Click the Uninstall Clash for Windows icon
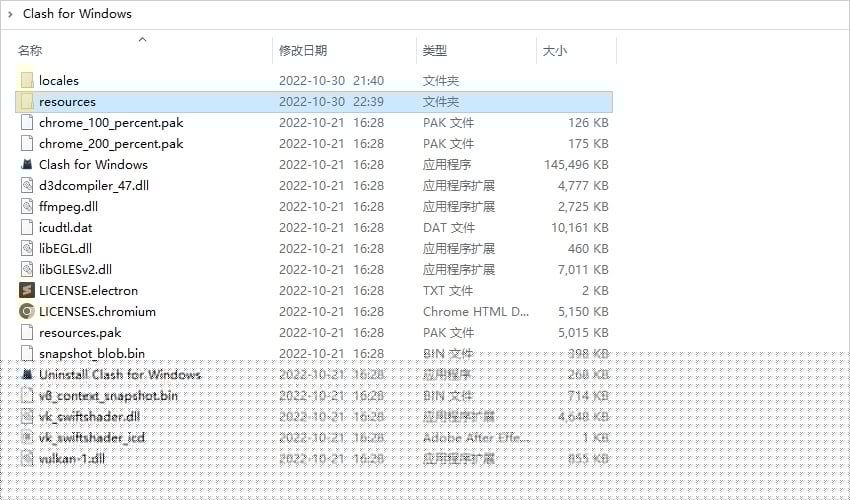This screenshot has height=500, width=850. pyautogui.click(x=27, y=374)
